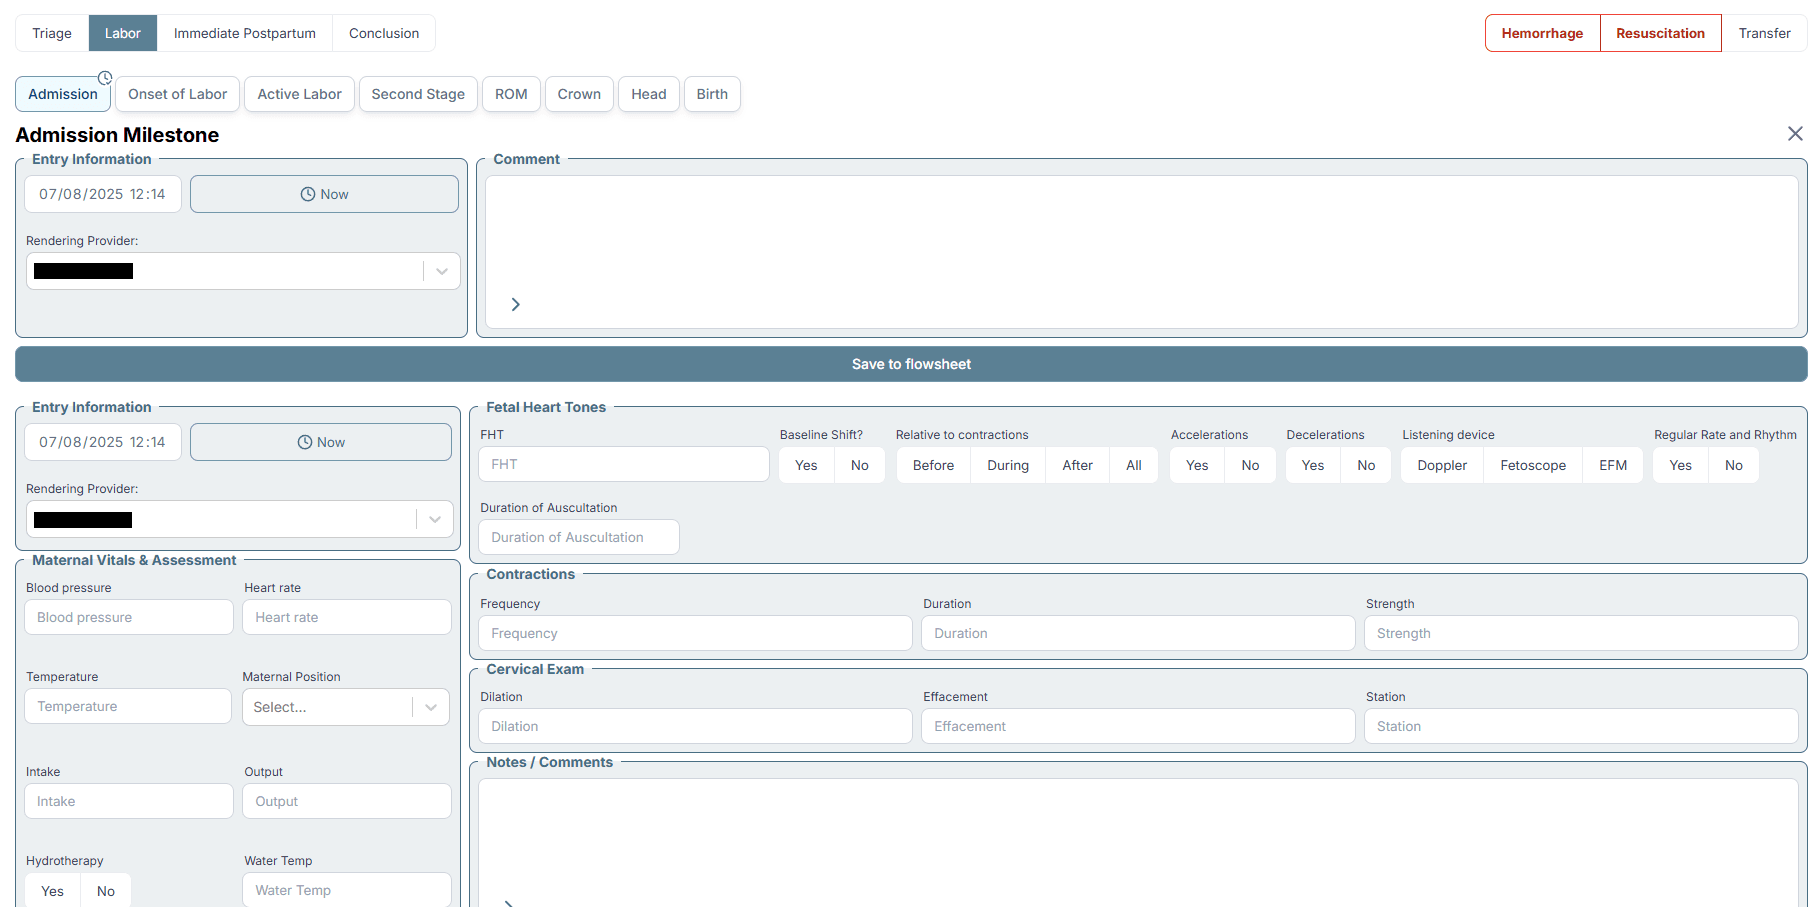Image resolution: width=1815 pixels, height=907 pixels.
Task: Click the FHT input field
Action: point(623,463)
